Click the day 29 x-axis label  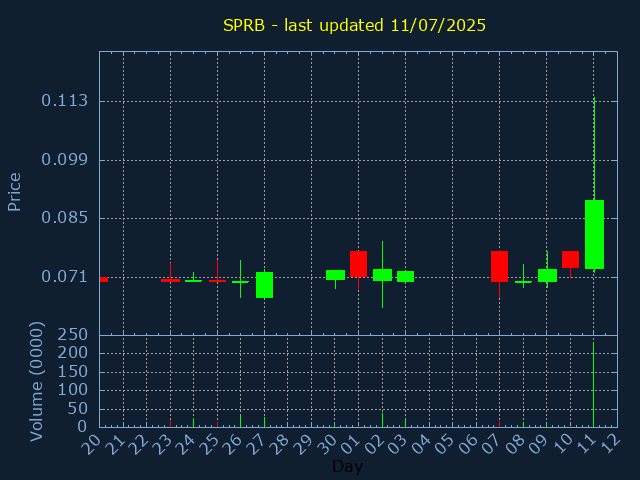pyautogui.click(x=302, y=444)
